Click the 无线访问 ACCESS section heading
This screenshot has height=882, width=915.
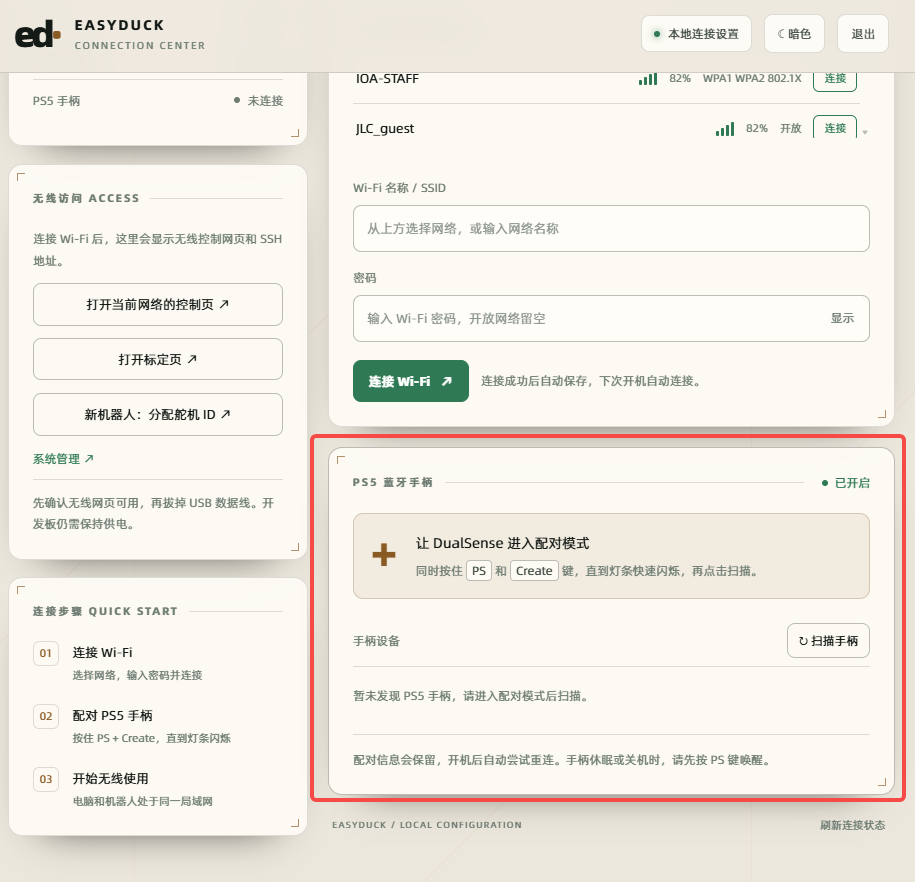coord(86,198)
